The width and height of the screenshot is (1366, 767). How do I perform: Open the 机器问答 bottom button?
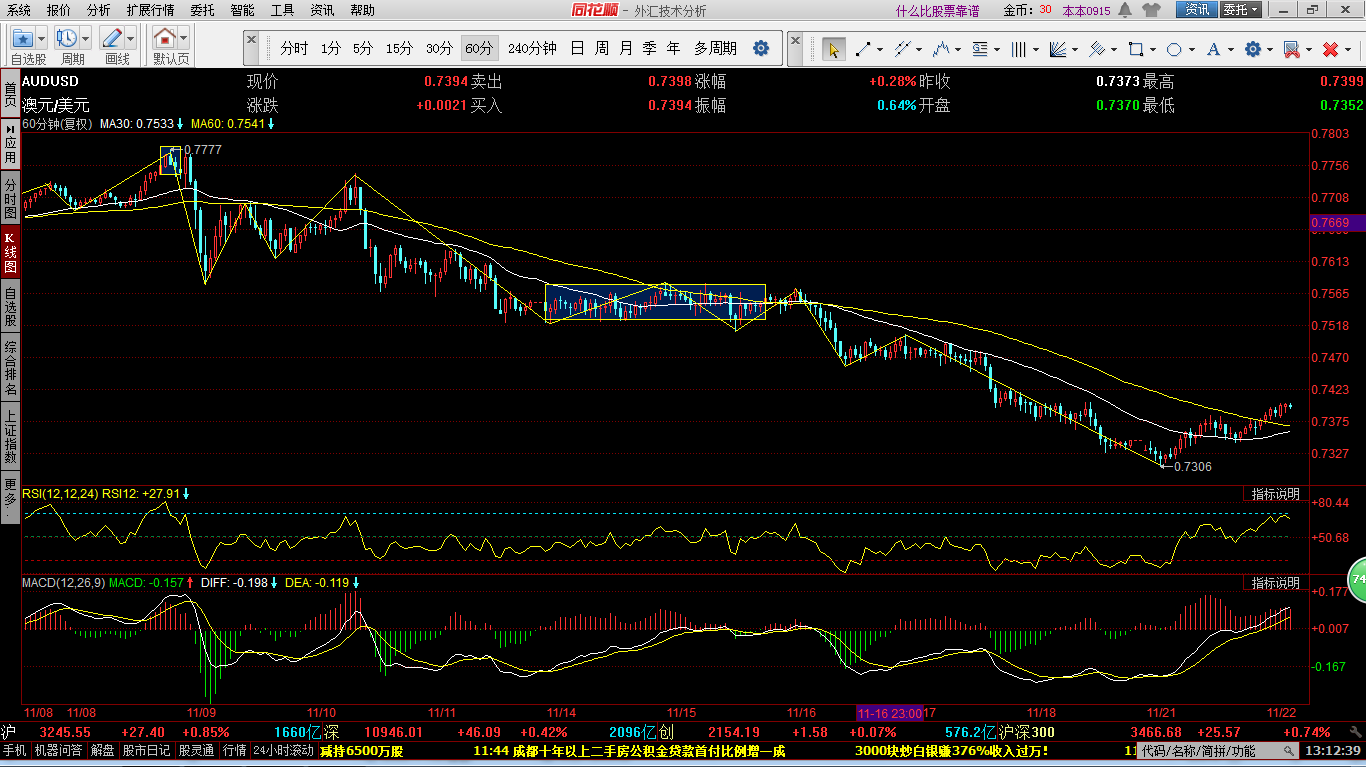click(x=59, y=750)
